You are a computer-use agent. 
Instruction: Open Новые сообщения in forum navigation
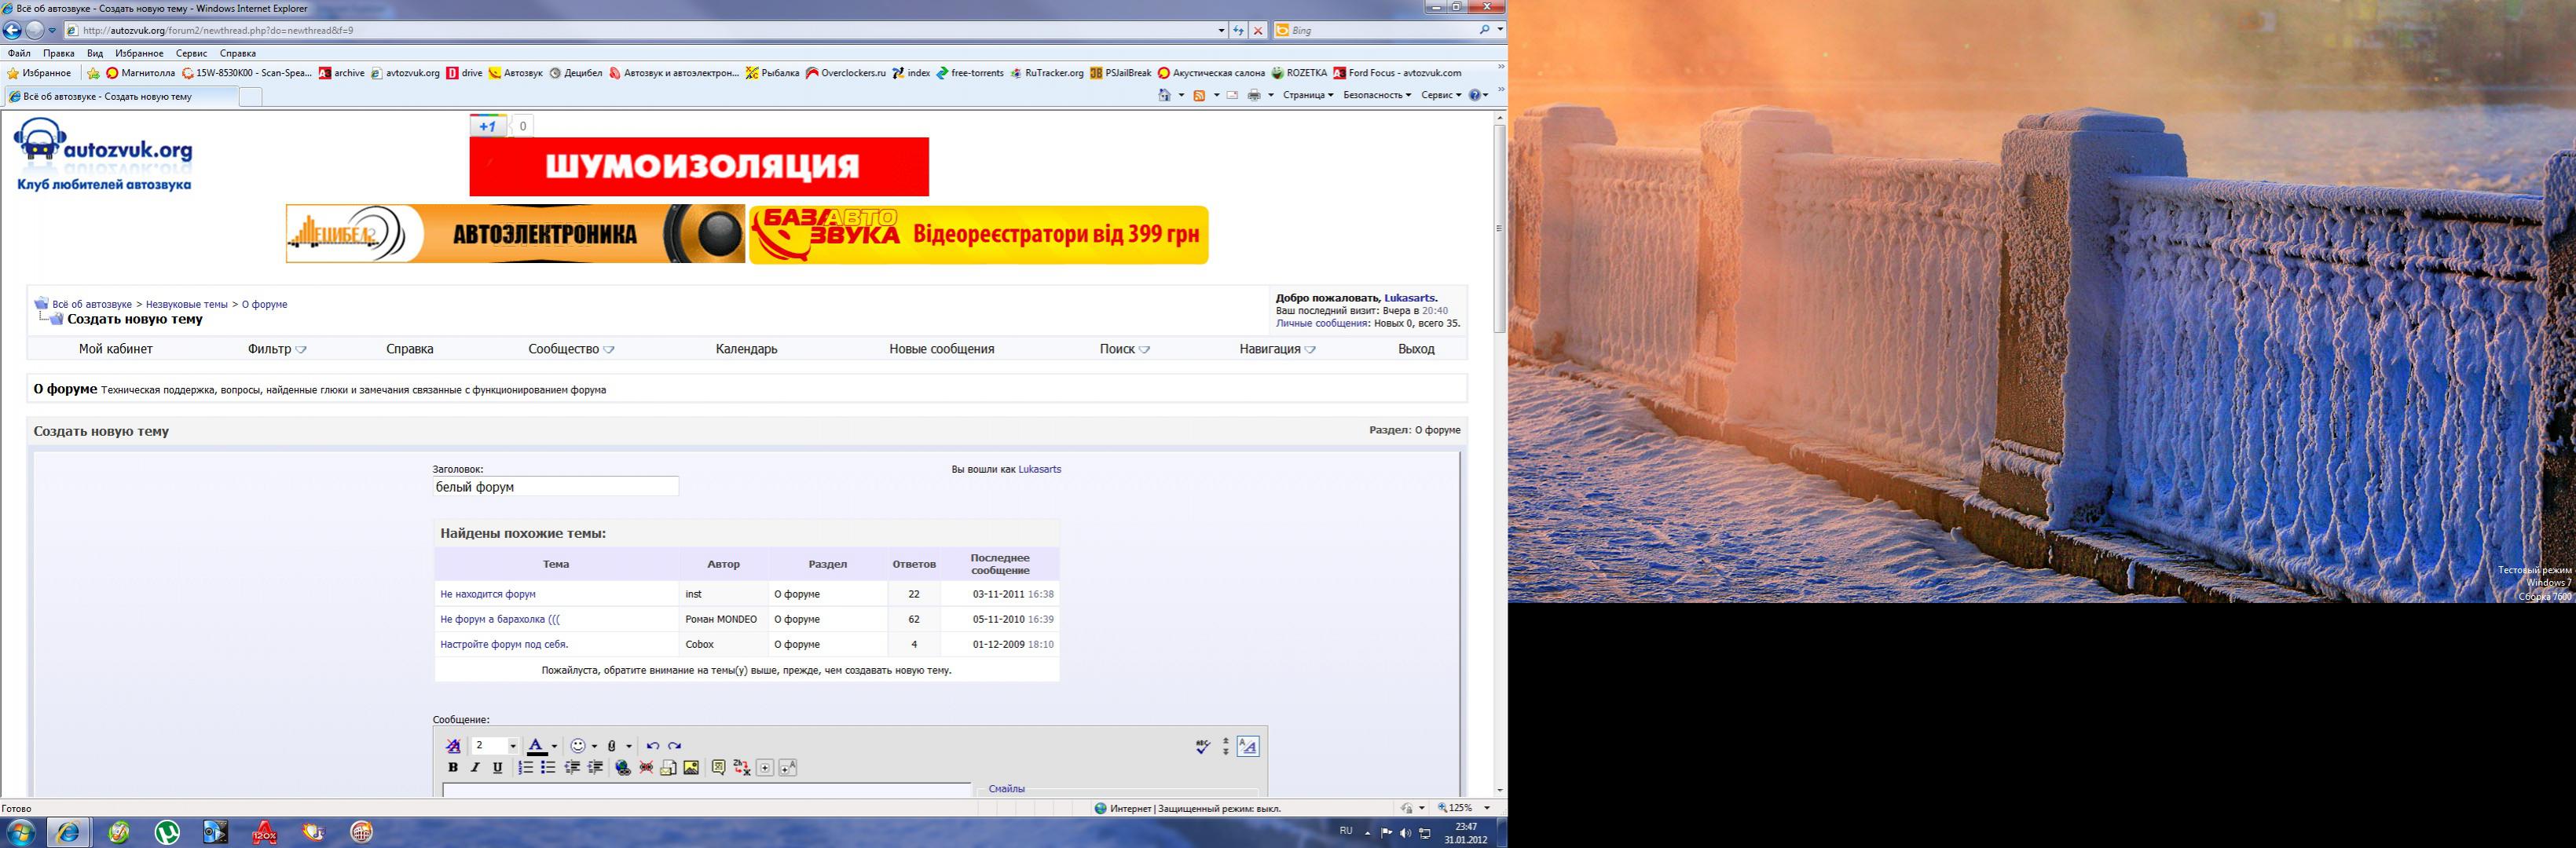(941, 349)
